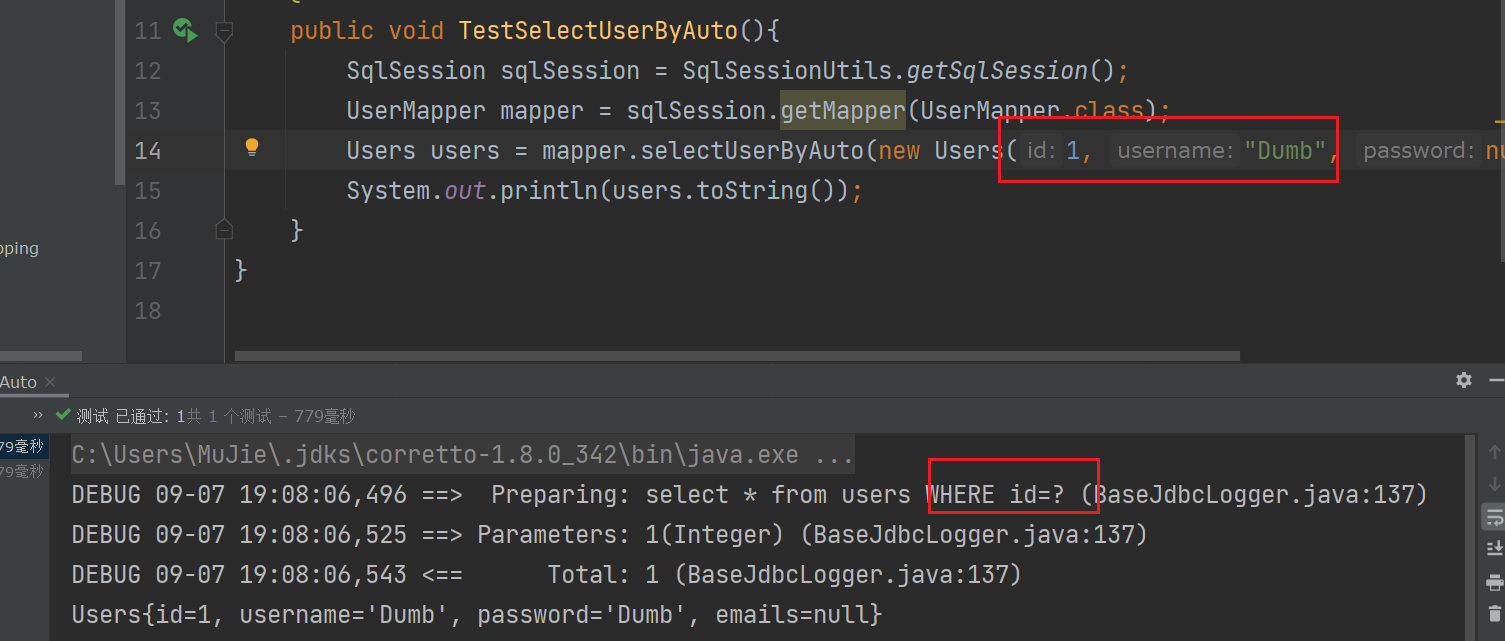Minimize the Run tool window
Viewport: 1505px width, 641px height.
(1497, 380)
